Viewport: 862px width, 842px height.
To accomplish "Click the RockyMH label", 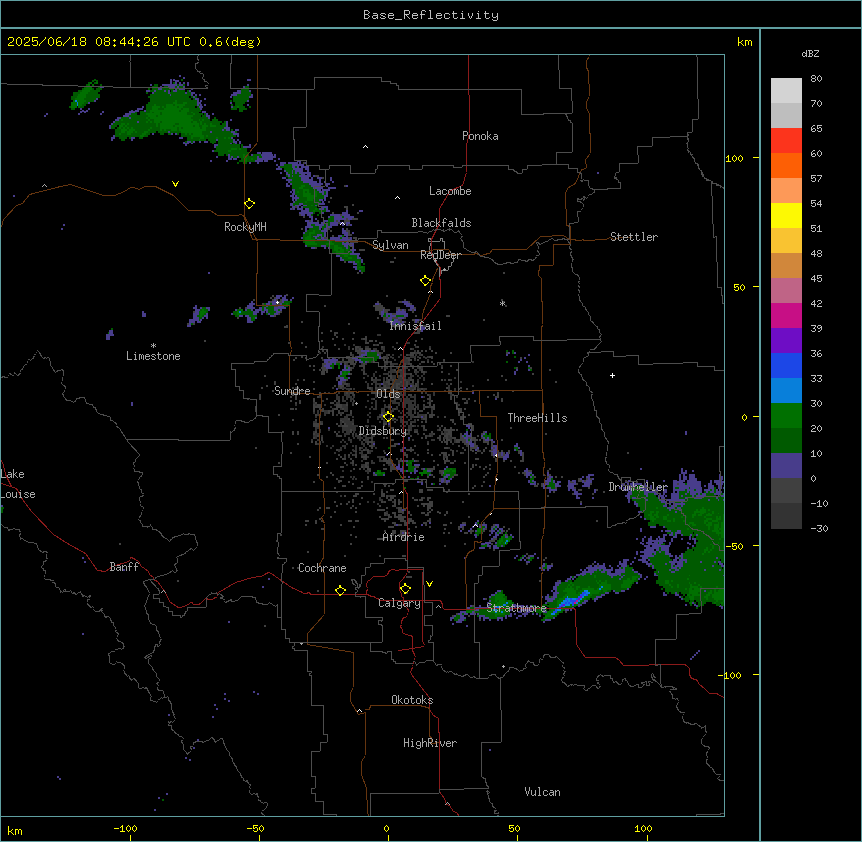I will pyautogui.click(x=245, y=227).
